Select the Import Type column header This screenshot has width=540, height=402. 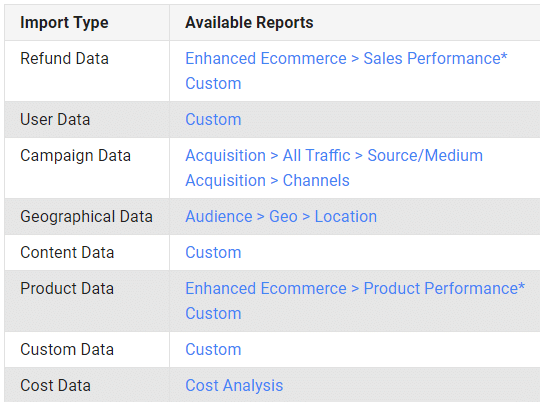(64, 23)
